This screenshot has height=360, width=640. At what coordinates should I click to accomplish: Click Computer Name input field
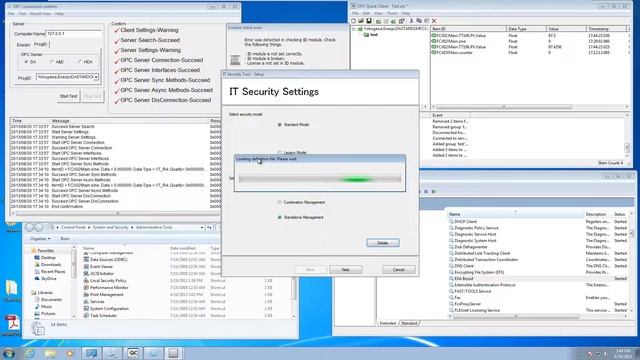(74, 34)
